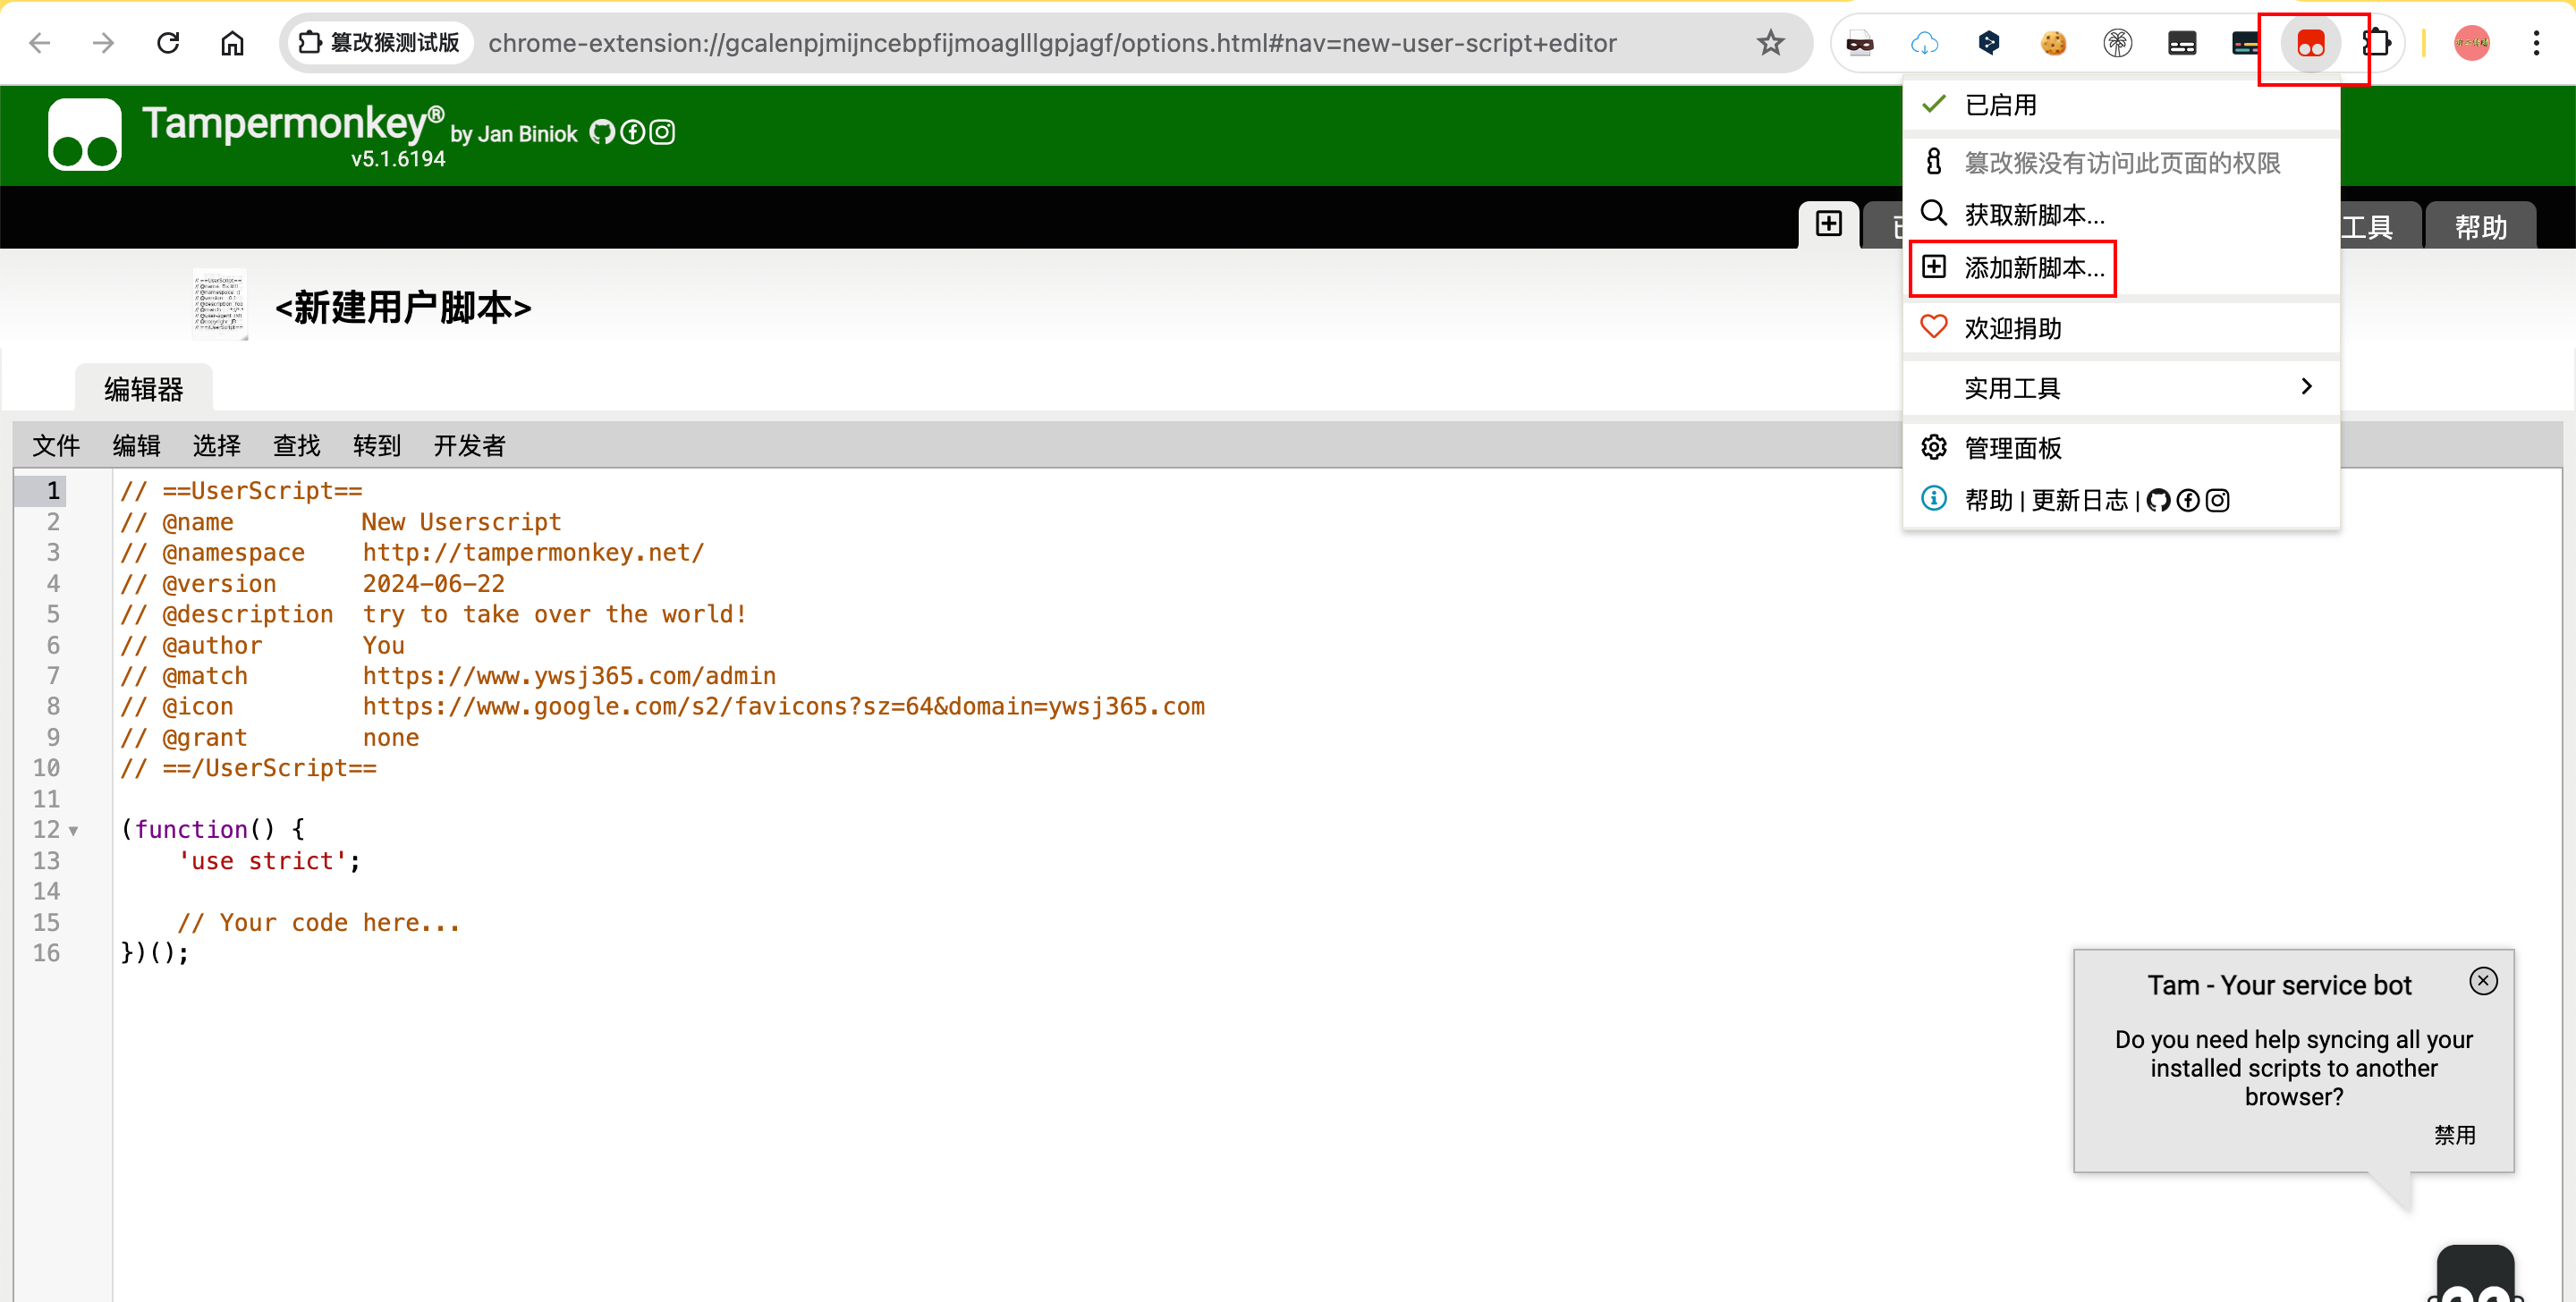
Task: Switch to the 帮助 tab
Action: pos(2480,226)
